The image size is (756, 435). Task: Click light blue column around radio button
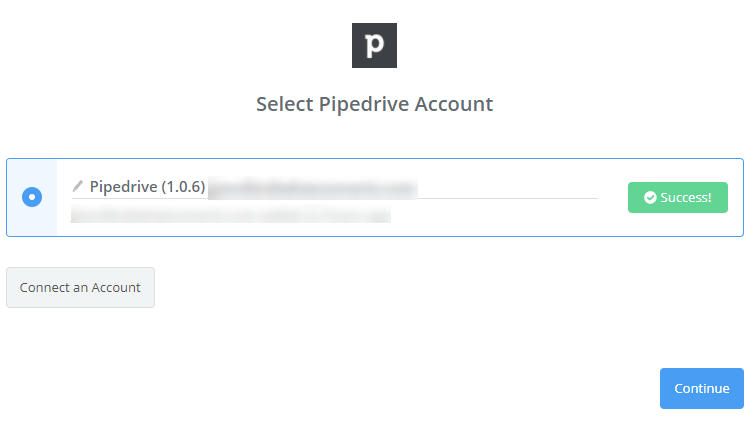[32, 197]
